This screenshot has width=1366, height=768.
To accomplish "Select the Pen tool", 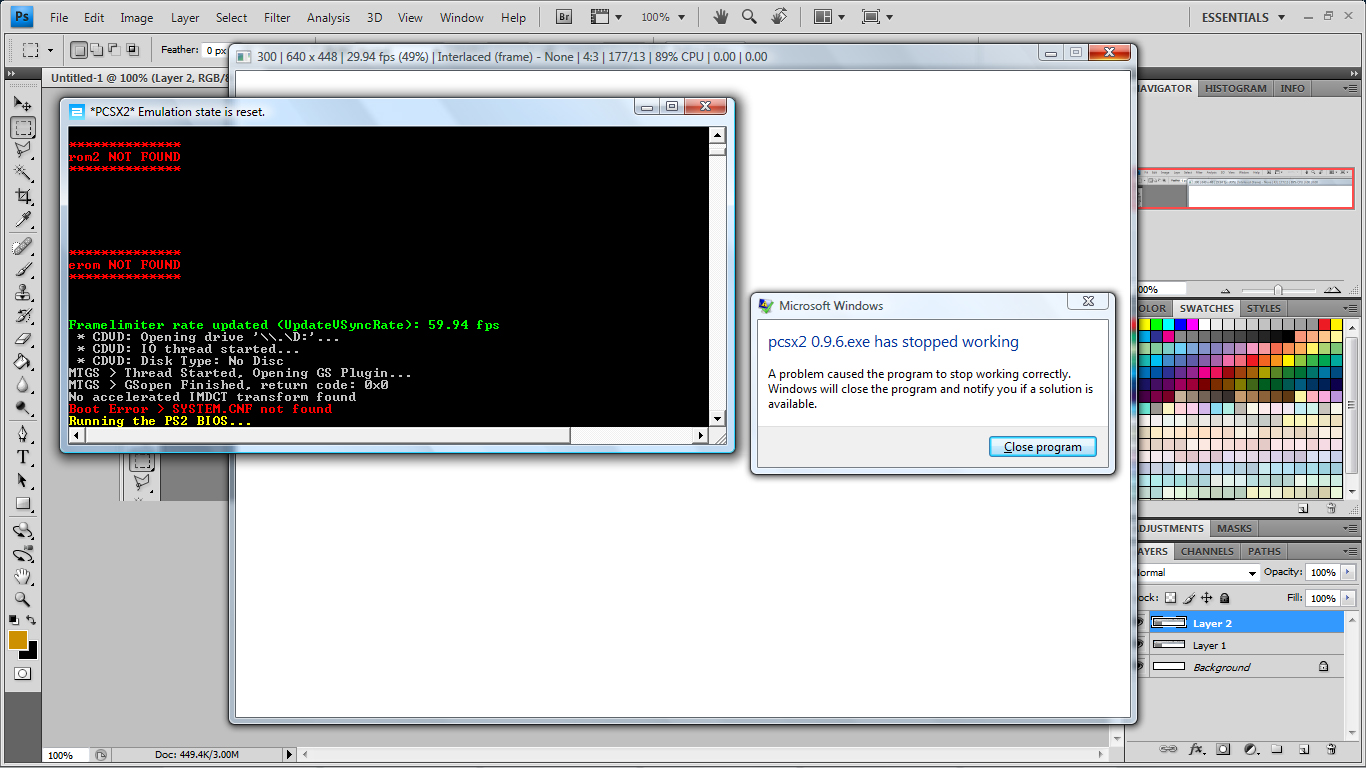I will (x=23, y=434).
